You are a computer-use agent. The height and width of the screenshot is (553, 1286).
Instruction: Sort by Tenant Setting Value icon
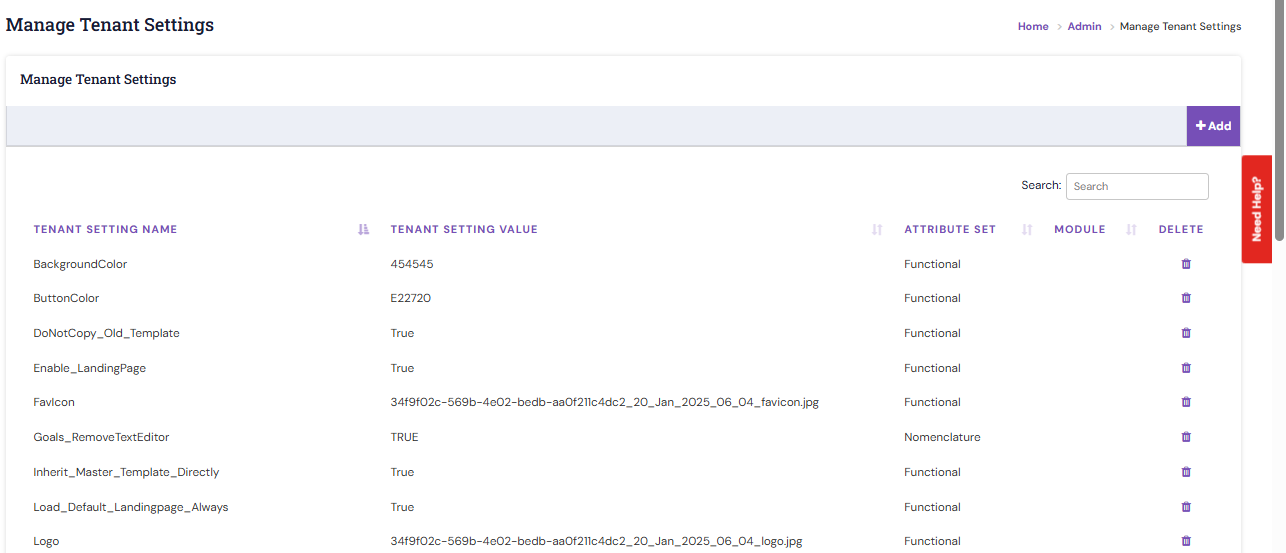pos(877,229)
